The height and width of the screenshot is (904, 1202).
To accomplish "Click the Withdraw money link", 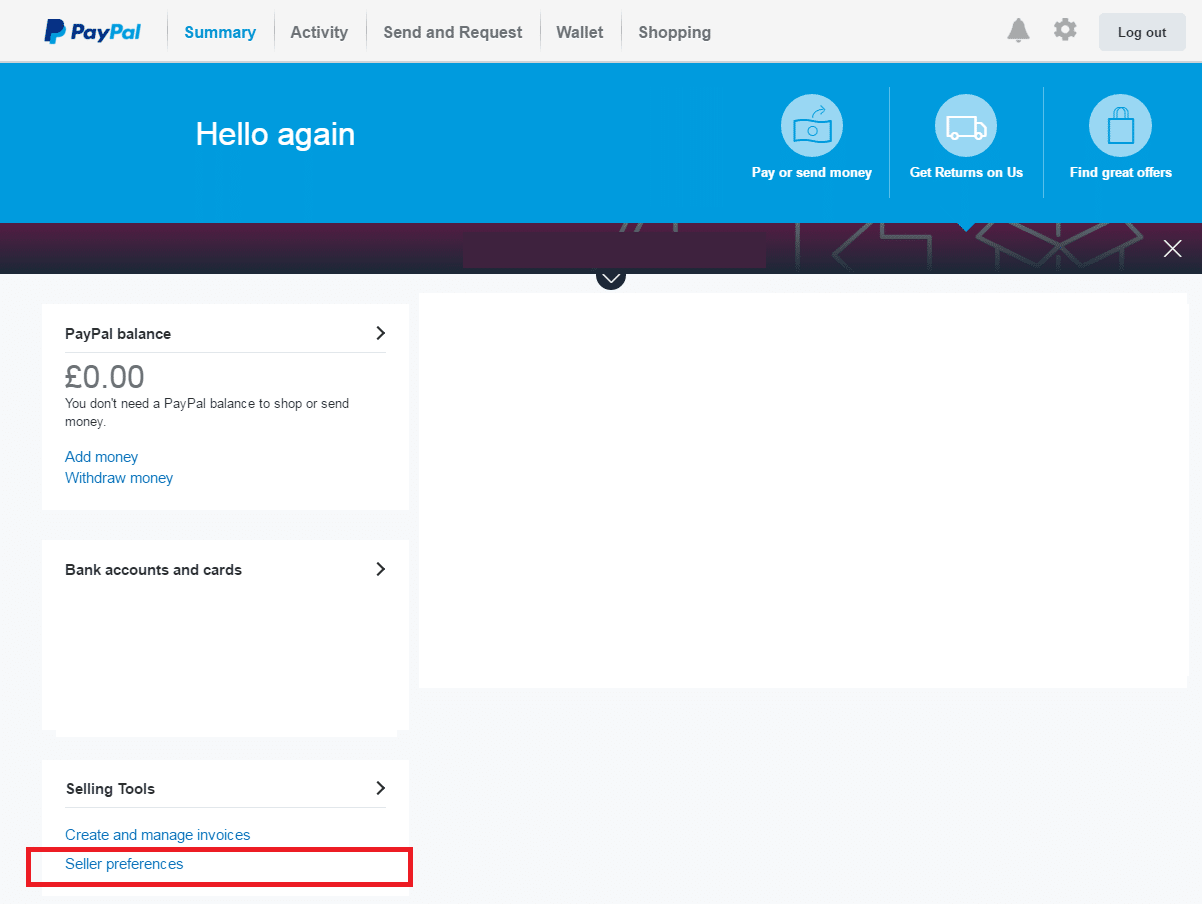I will point(119,478).
